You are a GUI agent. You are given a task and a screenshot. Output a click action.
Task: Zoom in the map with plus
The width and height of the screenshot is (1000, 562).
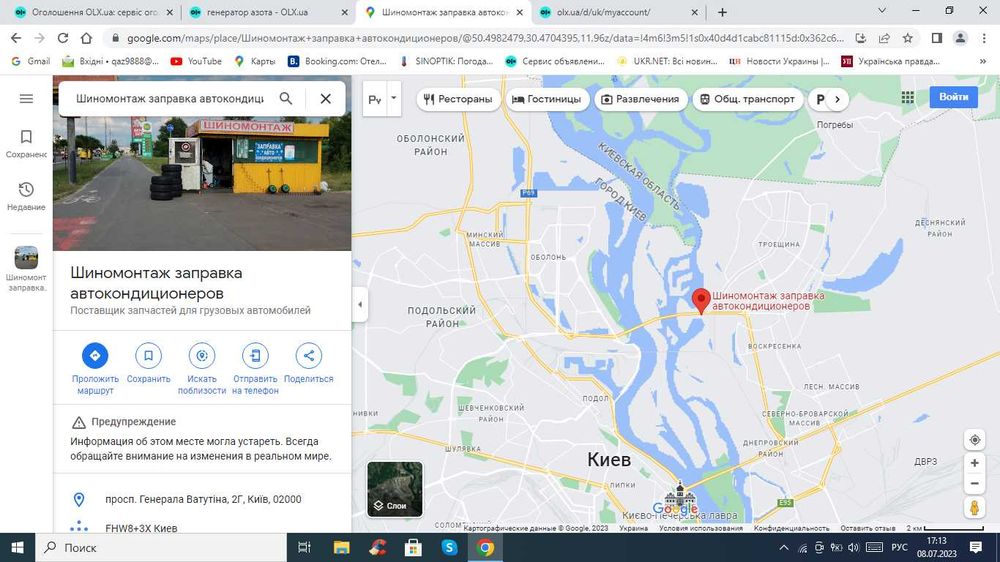(x=974, y=463)
